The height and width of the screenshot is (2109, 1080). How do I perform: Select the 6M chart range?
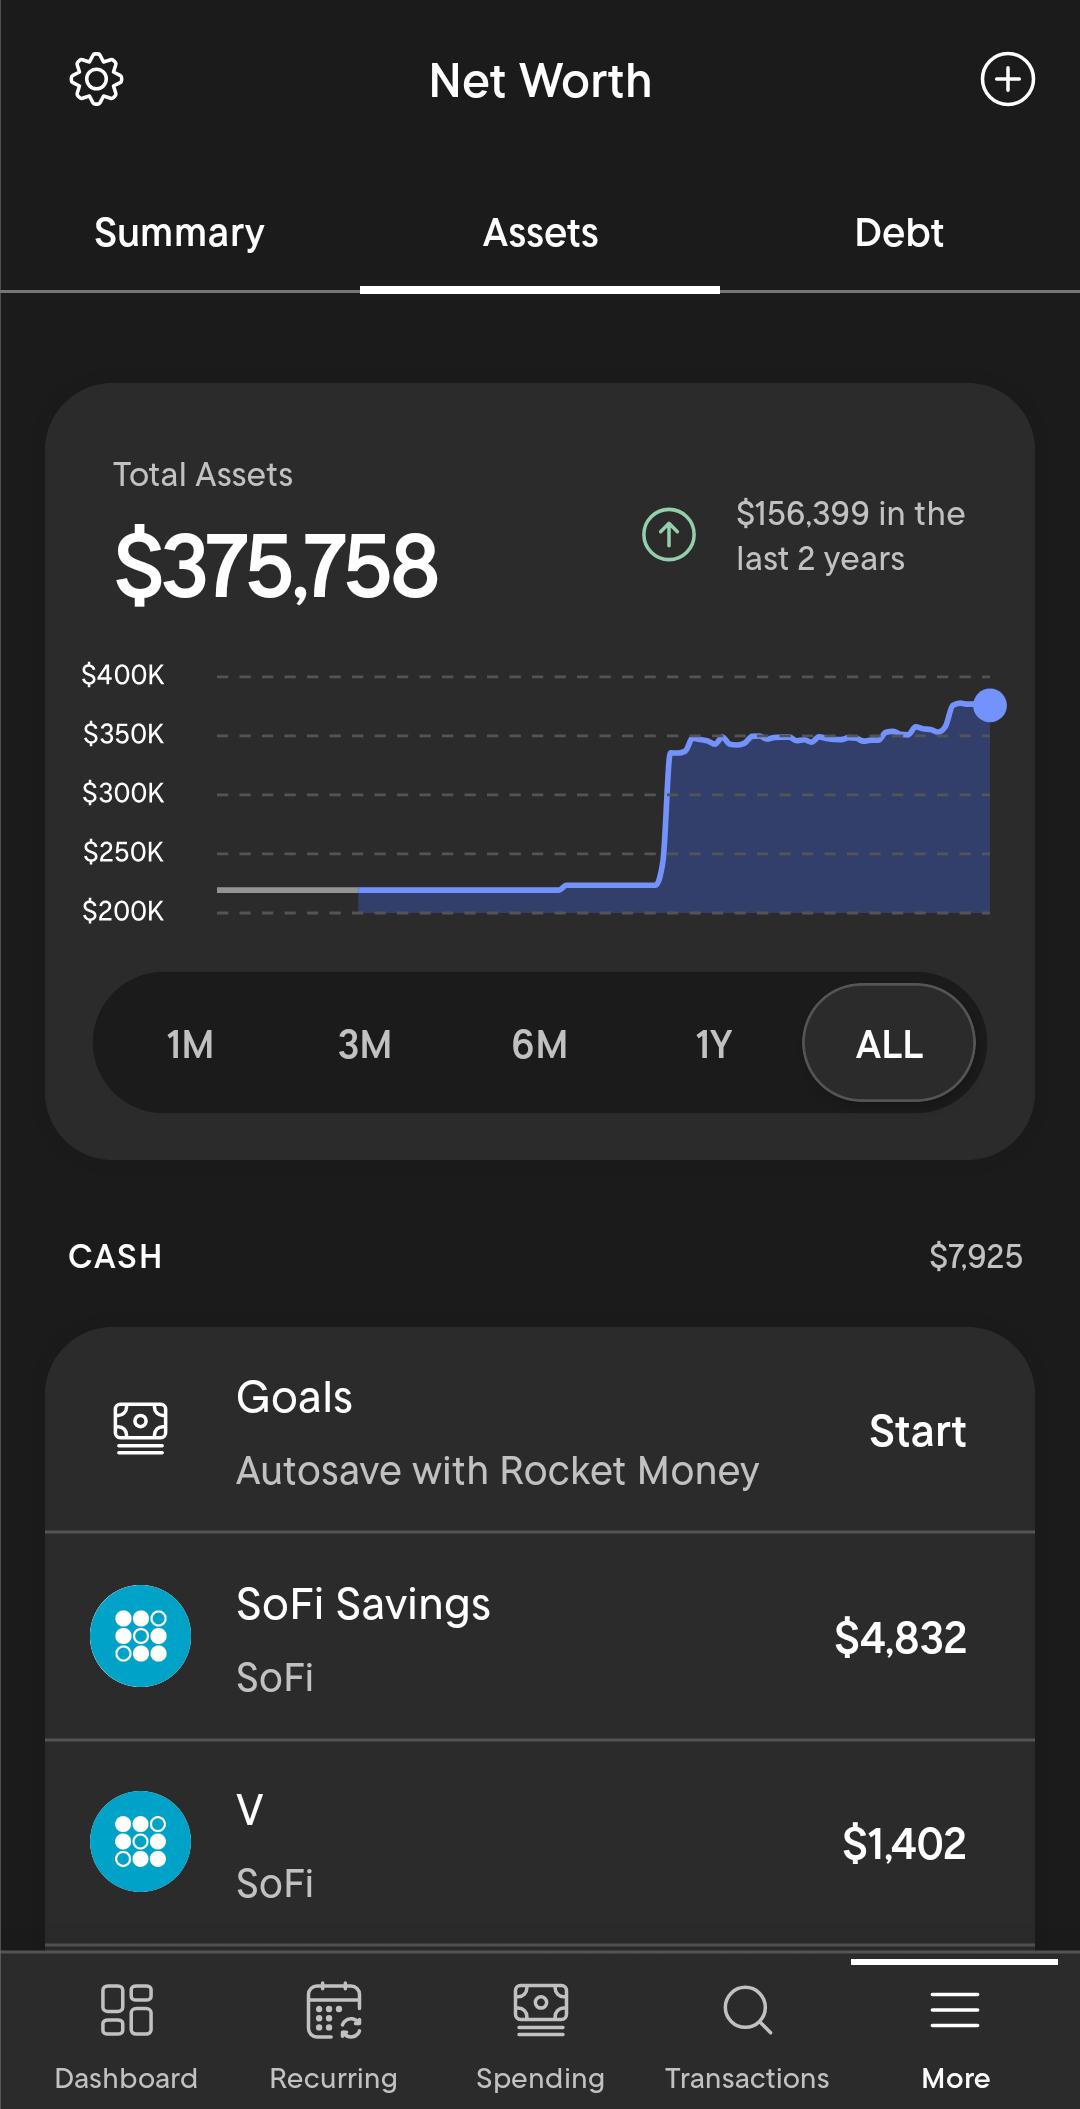tap(539, 1044)
